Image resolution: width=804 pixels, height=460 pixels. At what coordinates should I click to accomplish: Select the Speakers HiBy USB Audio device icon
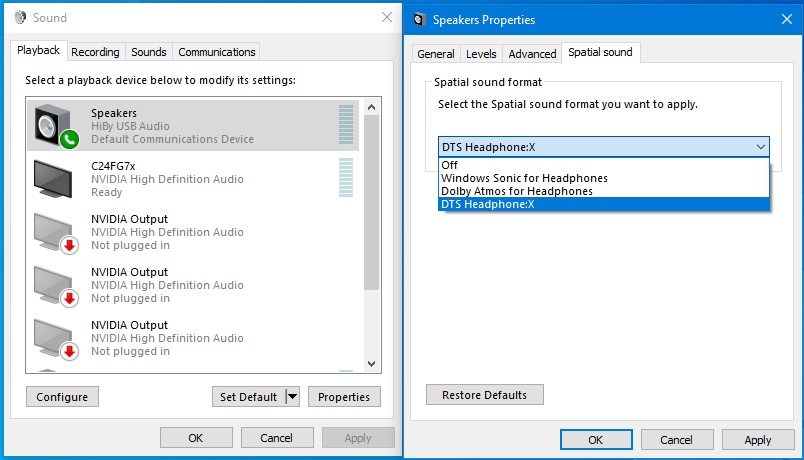[x=56, y=126]
